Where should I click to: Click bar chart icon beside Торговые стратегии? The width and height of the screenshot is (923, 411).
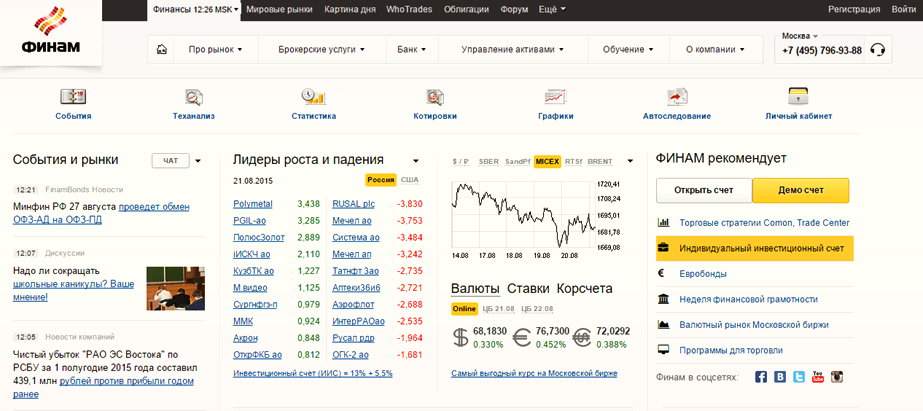[x=663, y=223]
